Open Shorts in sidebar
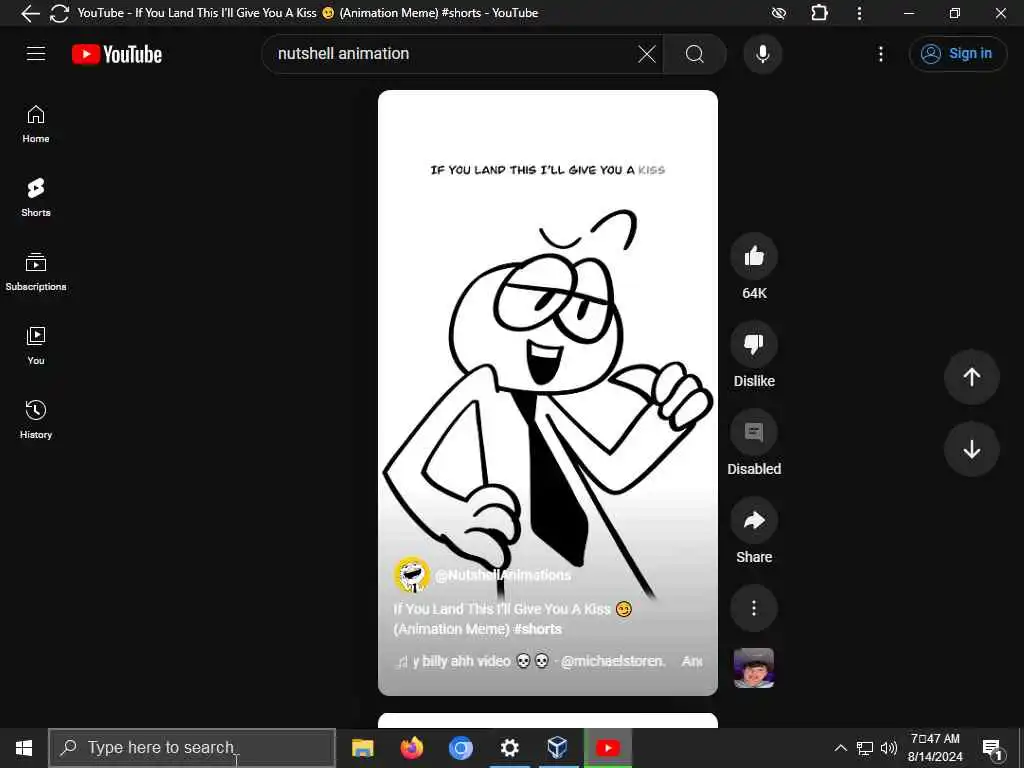 click(x=36, y=198)
